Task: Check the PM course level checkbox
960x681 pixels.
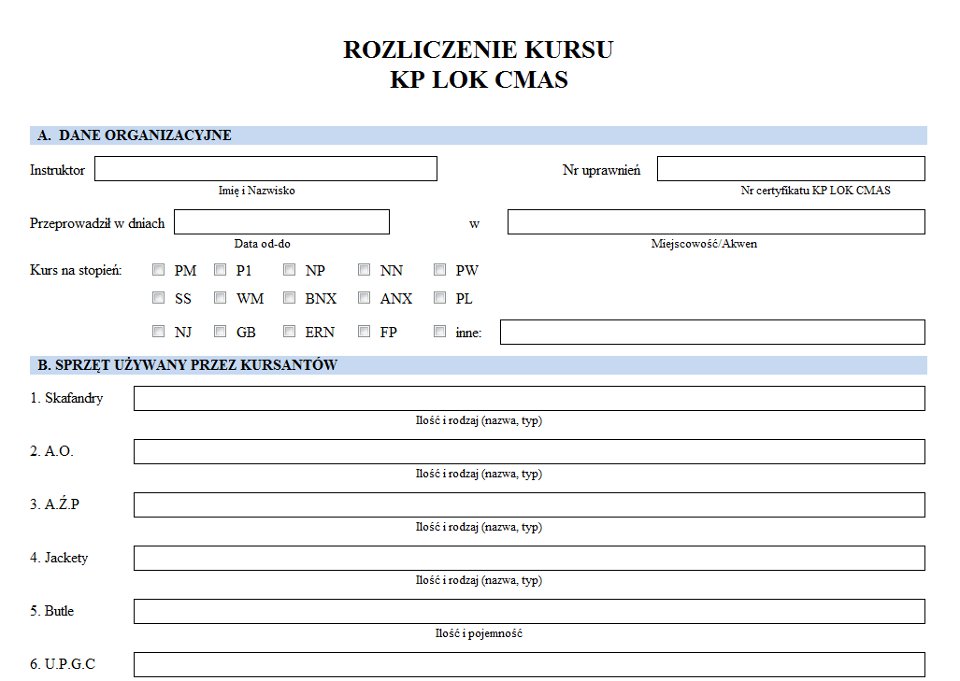Action: [158, 270]
